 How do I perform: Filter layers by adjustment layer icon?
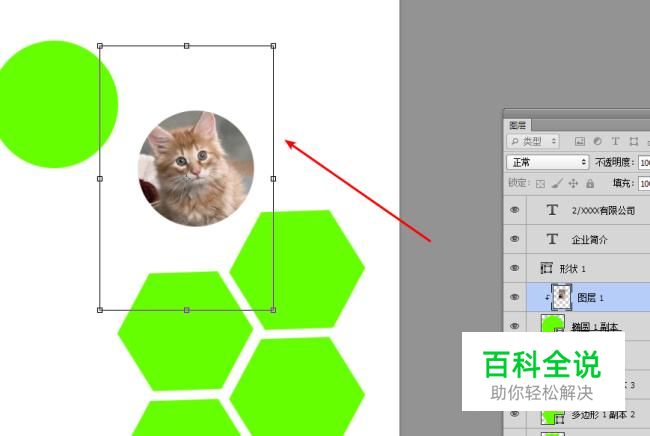point(597,141)
